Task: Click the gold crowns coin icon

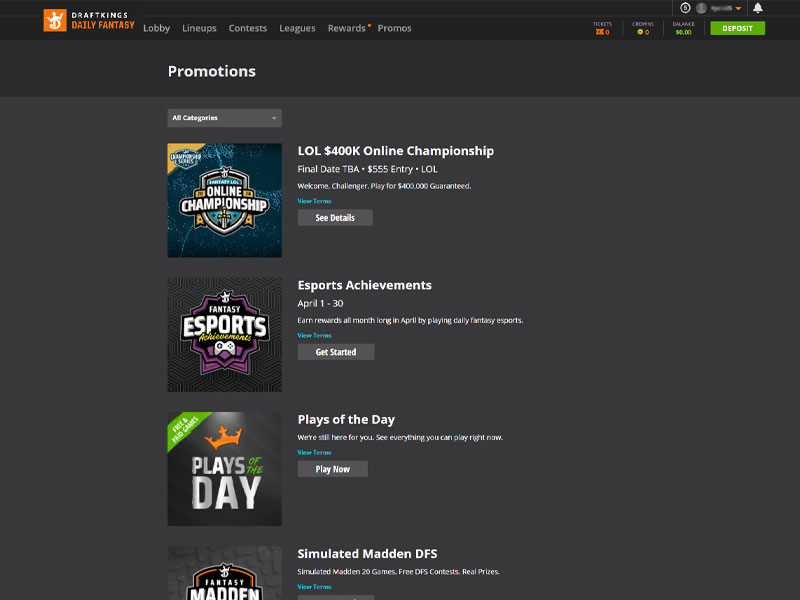Action: [640, 32]
